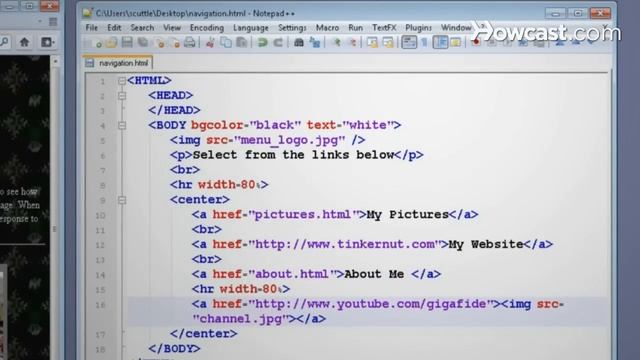Image resolution: width=640 pixels, height=360 pixels.
Task: Click the closing </BODY> tag on line 18
Action: [x=174, y=349]
